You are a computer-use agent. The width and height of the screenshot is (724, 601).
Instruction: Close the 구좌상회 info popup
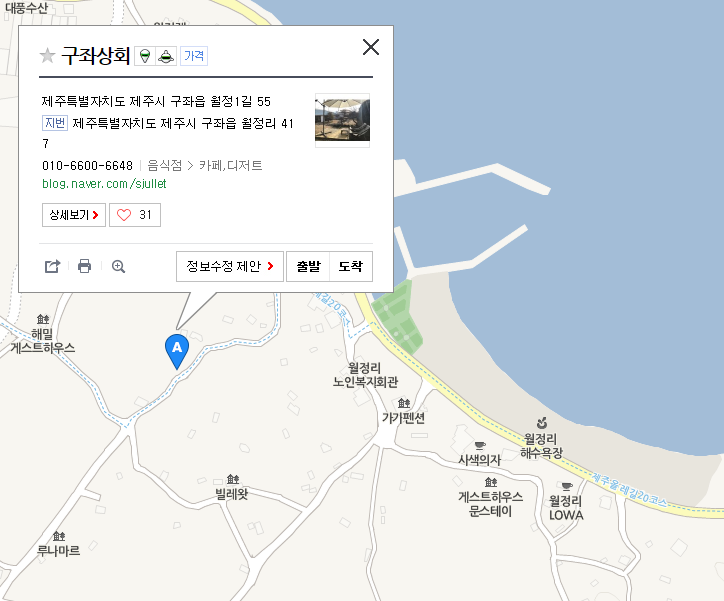(371, 47)
